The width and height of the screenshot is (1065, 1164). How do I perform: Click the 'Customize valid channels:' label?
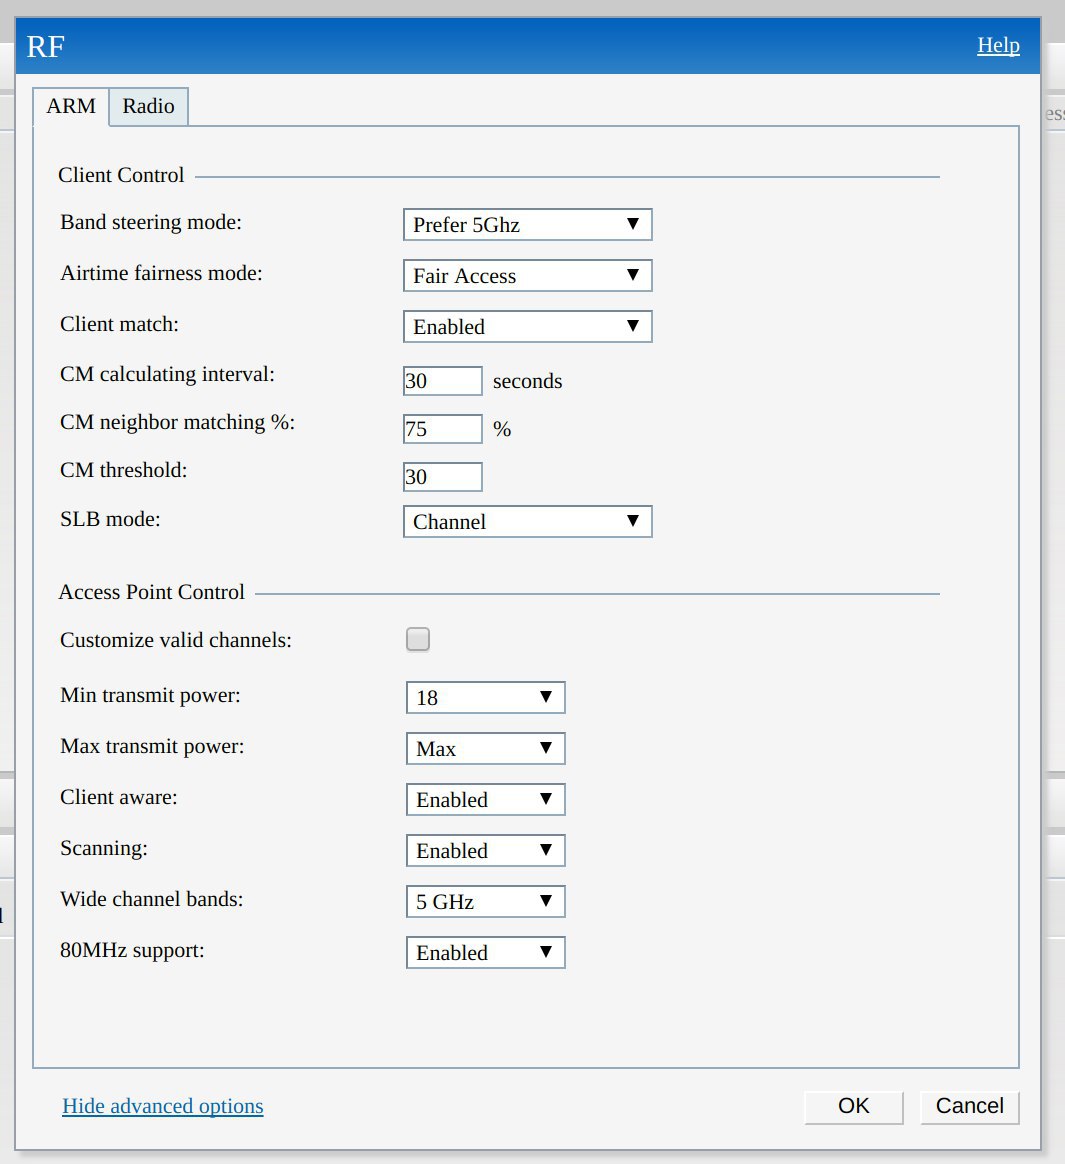coord(176,640)
